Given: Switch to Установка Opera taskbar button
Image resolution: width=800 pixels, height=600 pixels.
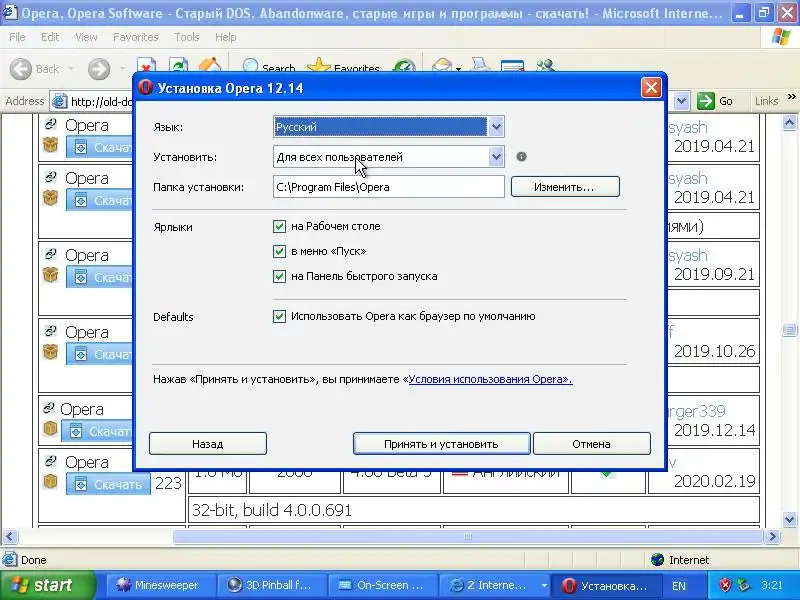Looking at the screenshot, I should tap(606, 585).
